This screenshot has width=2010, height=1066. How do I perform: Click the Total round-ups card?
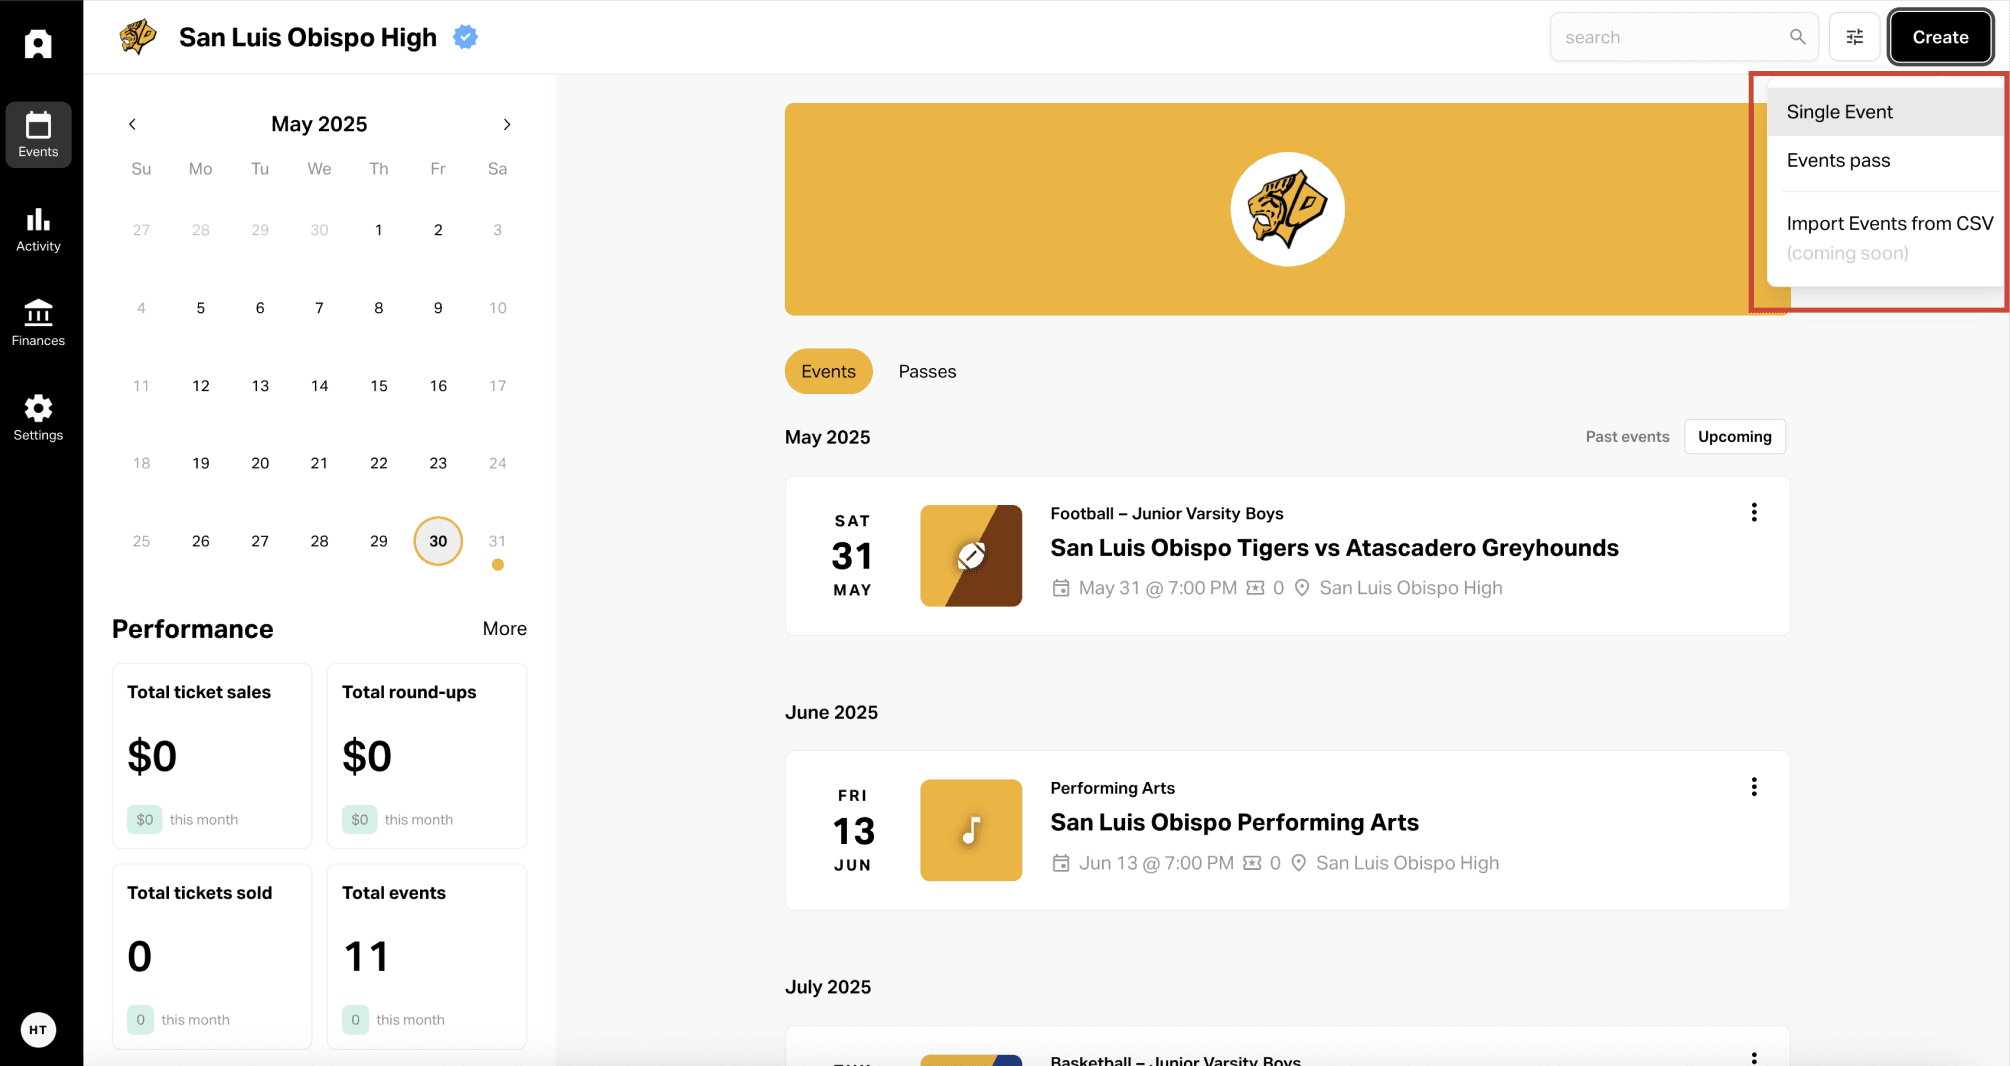click(x=427, y=756)
